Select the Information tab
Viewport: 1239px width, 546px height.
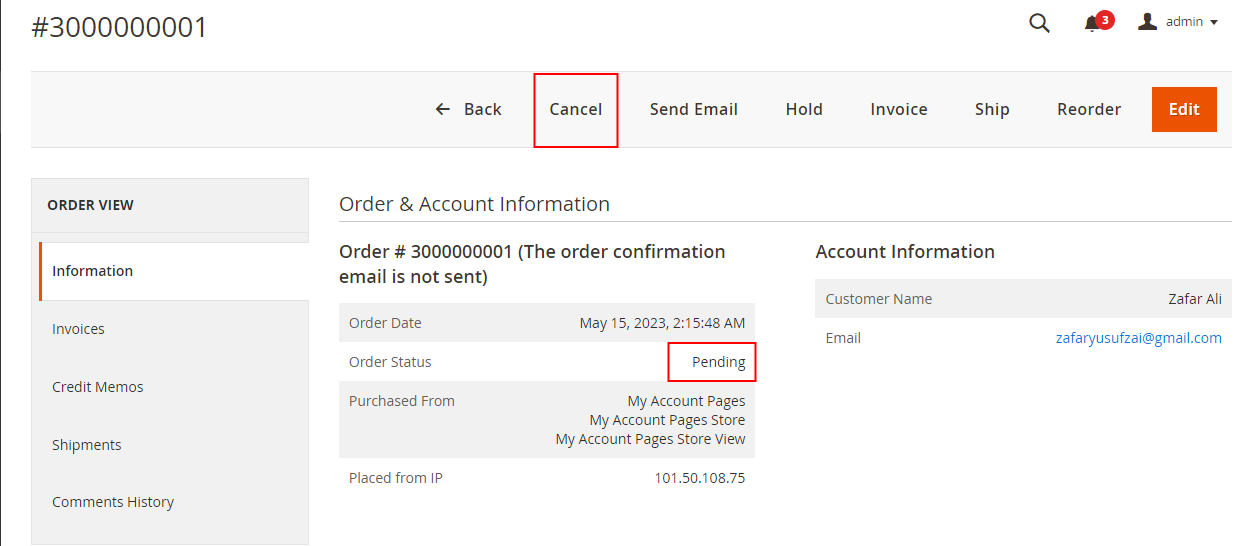[174, 271]
